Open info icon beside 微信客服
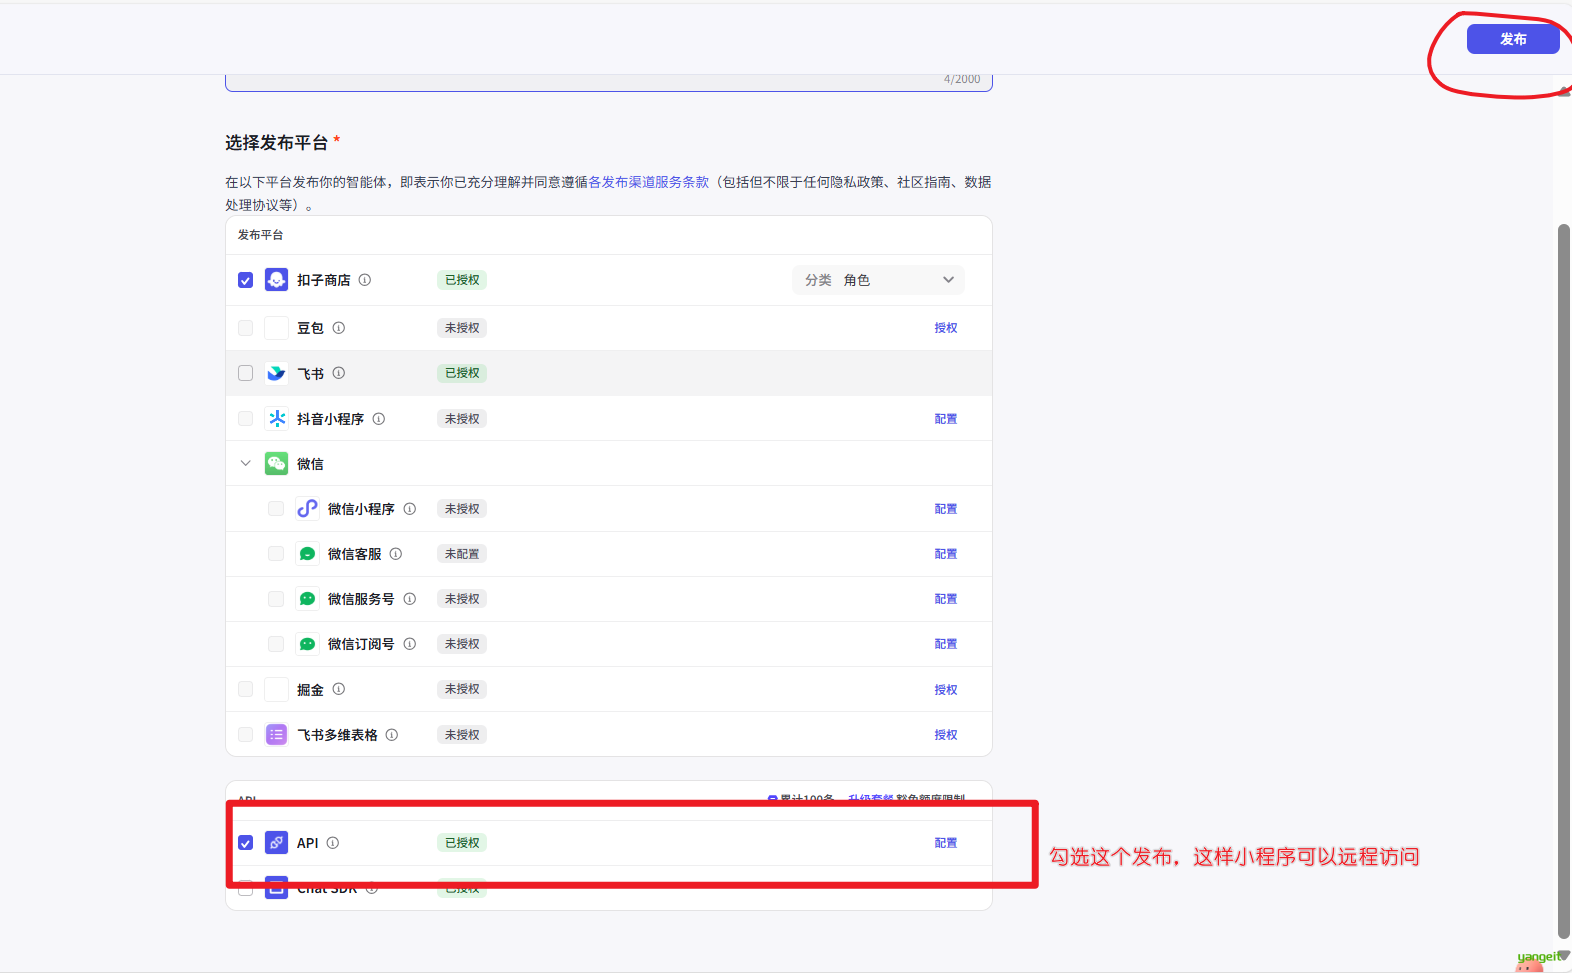The height and width of the screenshot is (973, 1572). click(396, 554)
